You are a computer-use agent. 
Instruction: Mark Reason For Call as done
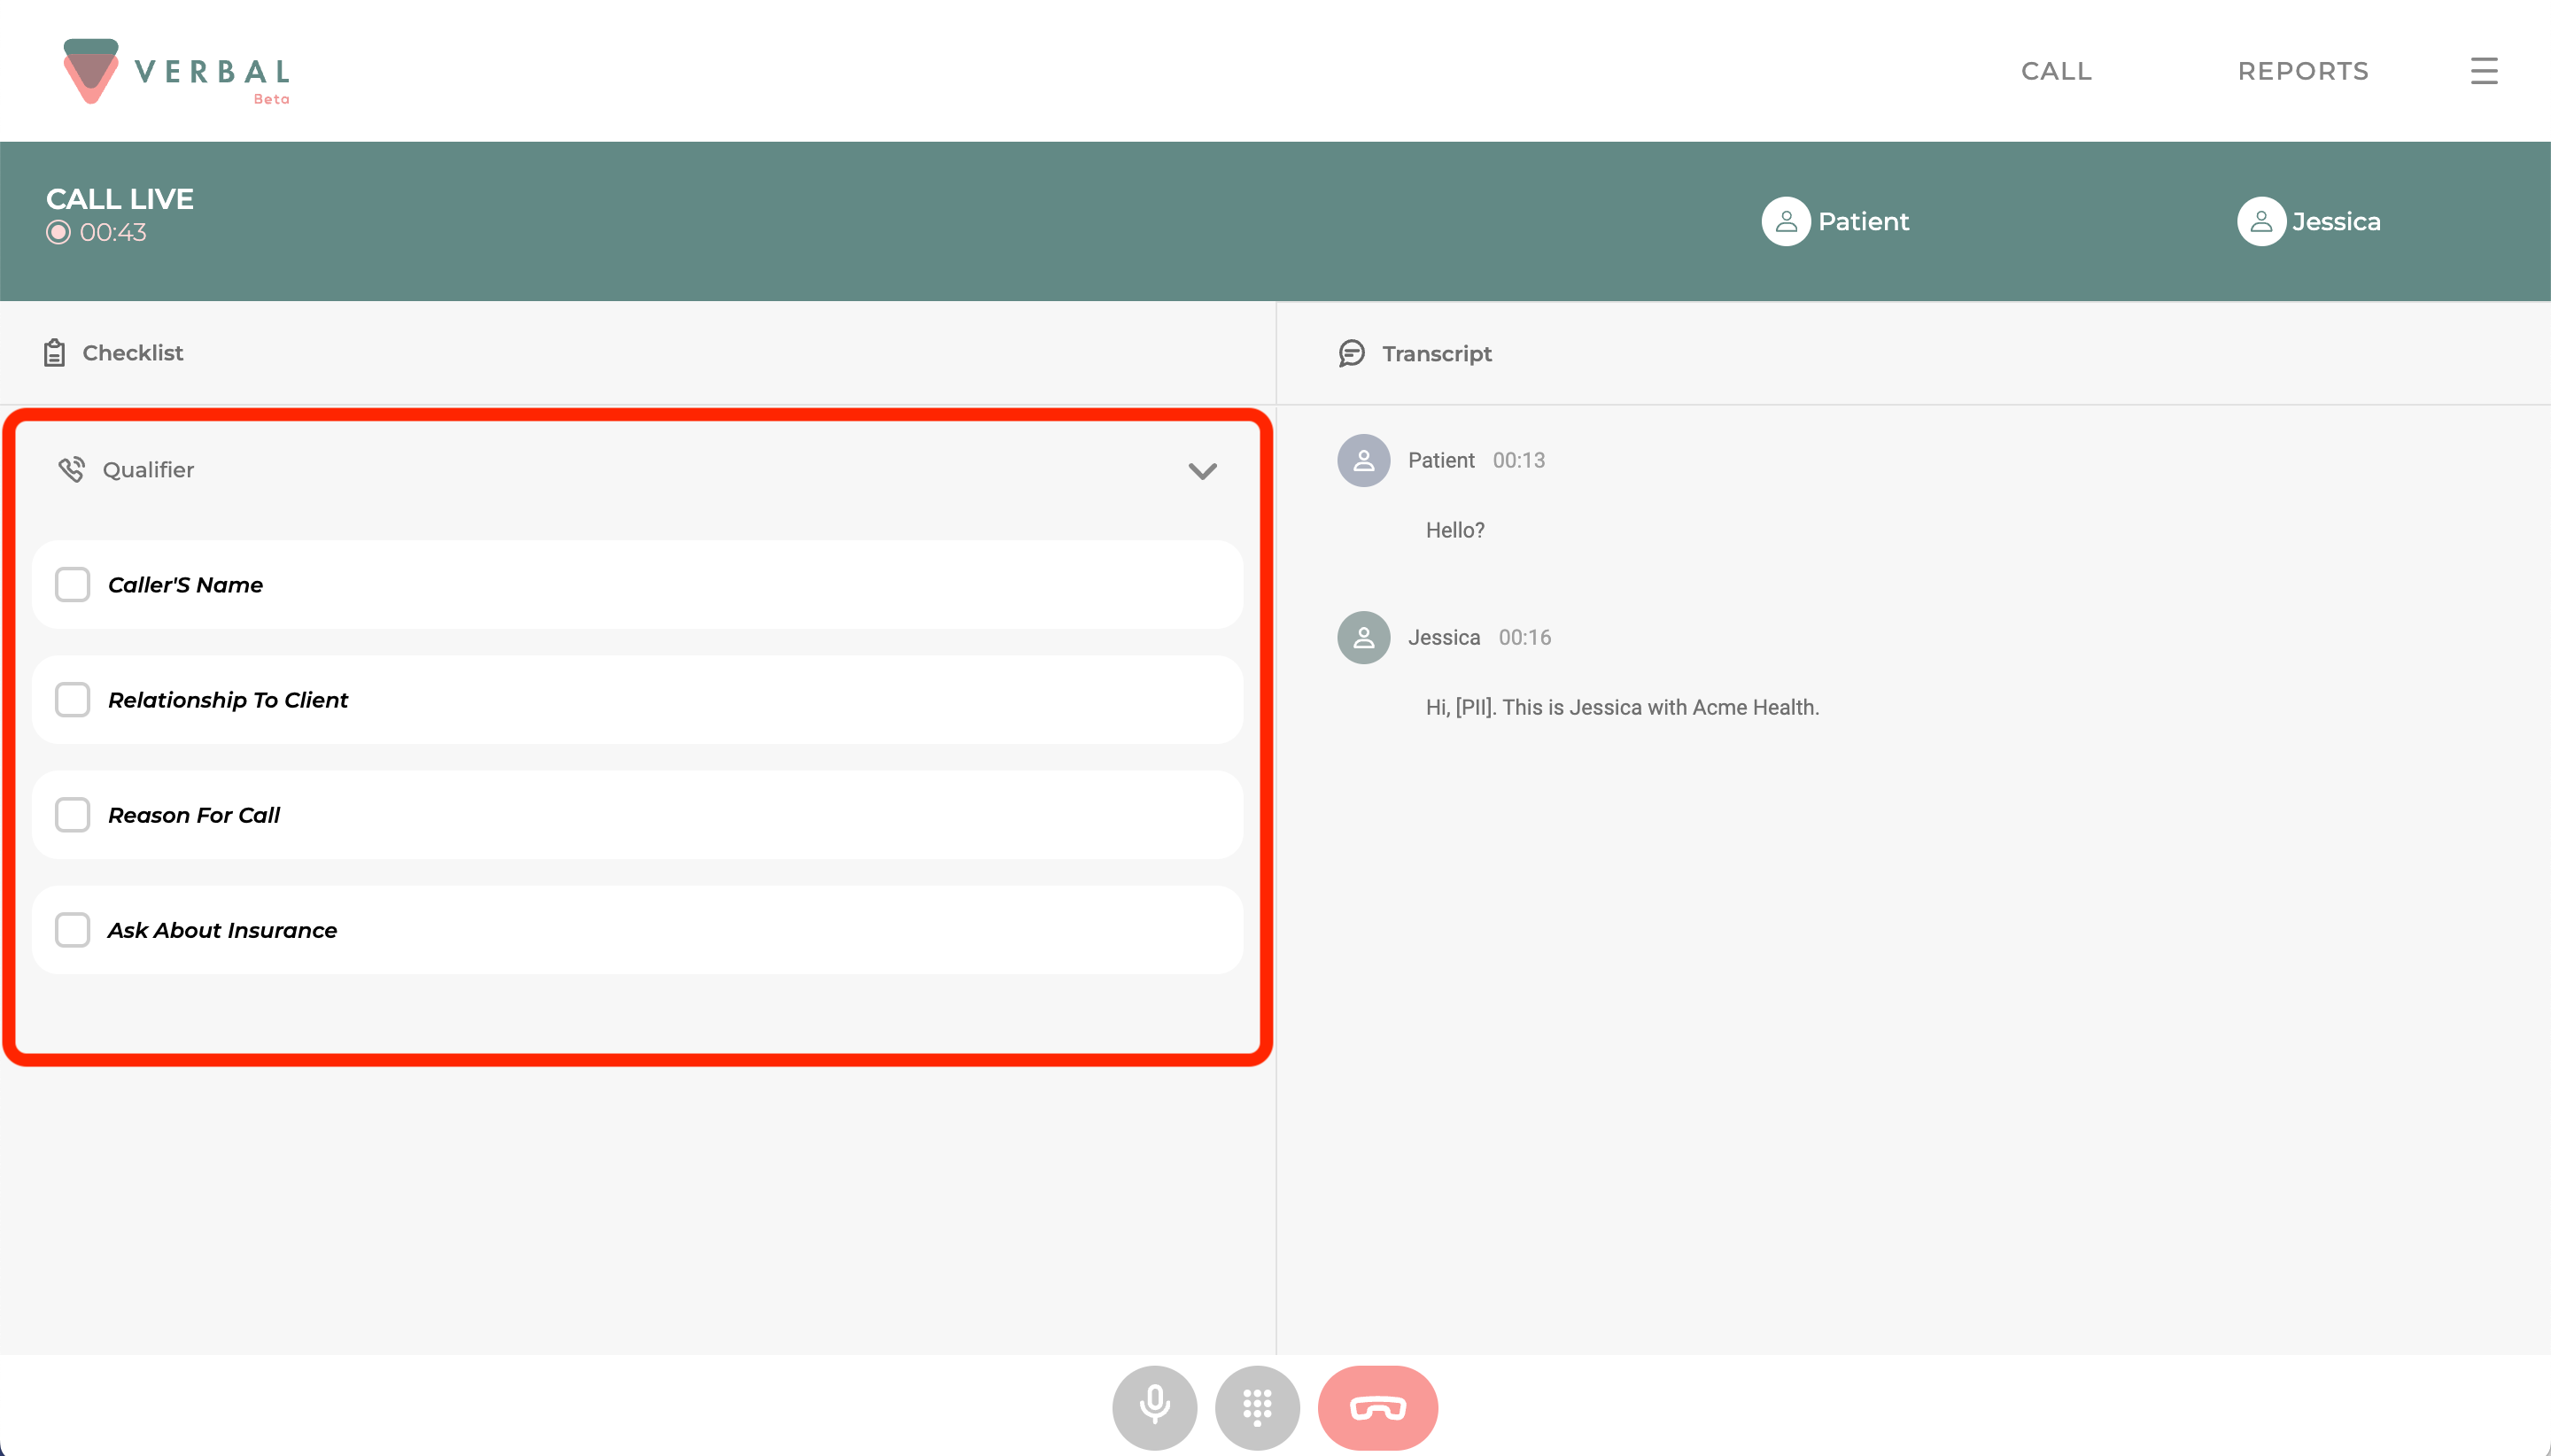72,815
